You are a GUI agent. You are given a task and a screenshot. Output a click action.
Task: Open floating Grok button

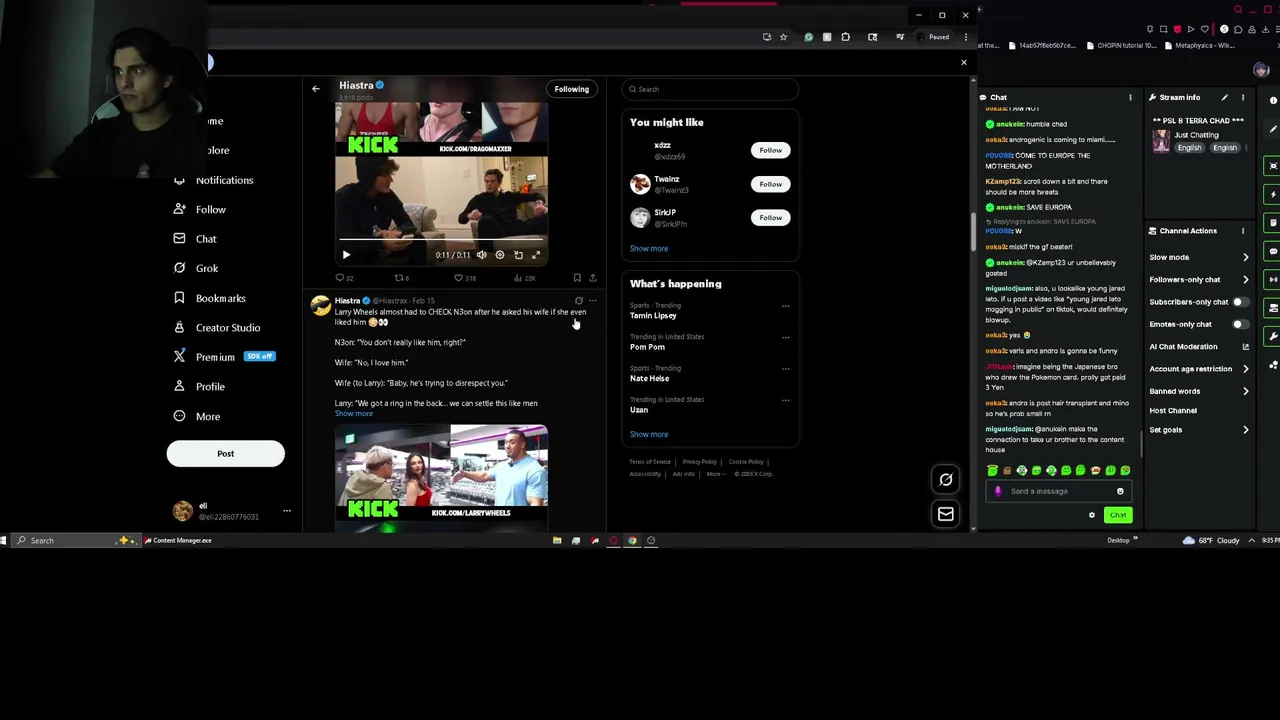[946, 480]
